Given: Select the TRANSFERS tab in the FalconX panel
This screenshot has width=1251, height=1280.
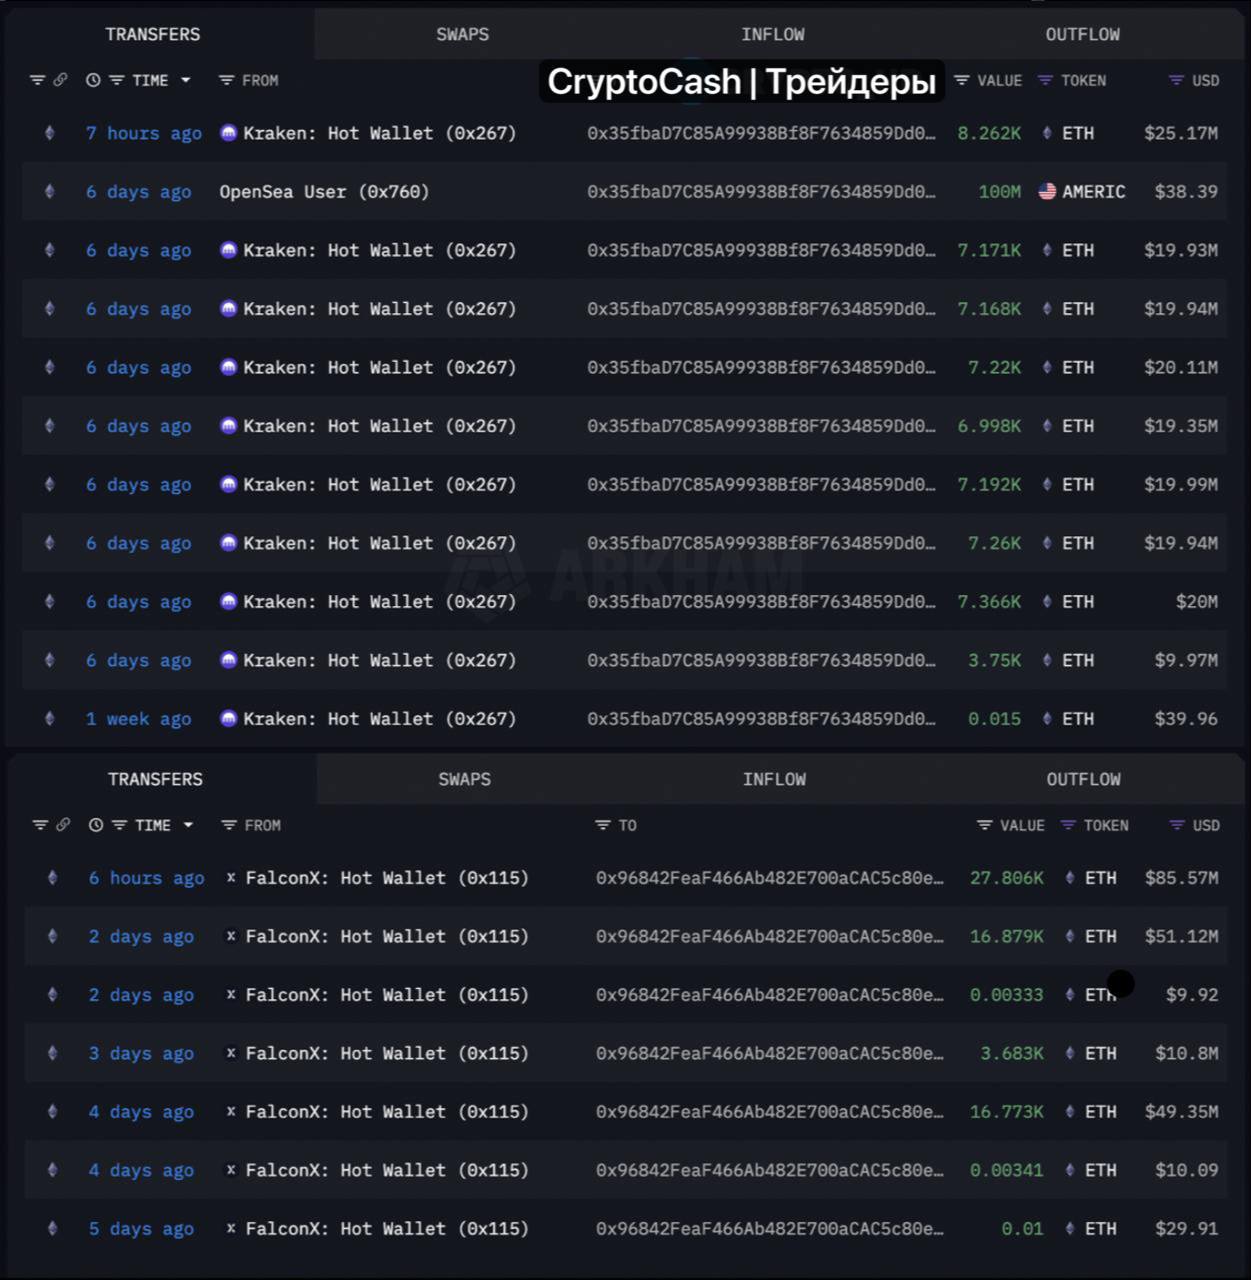Looking at the screenshot, I should (155, 779).
